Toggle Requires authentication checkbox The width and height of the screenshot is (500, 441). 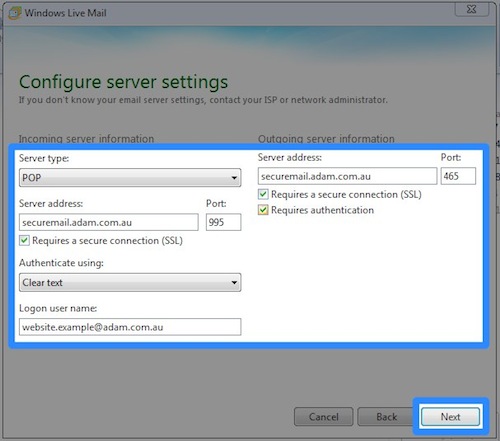[263, 210]
